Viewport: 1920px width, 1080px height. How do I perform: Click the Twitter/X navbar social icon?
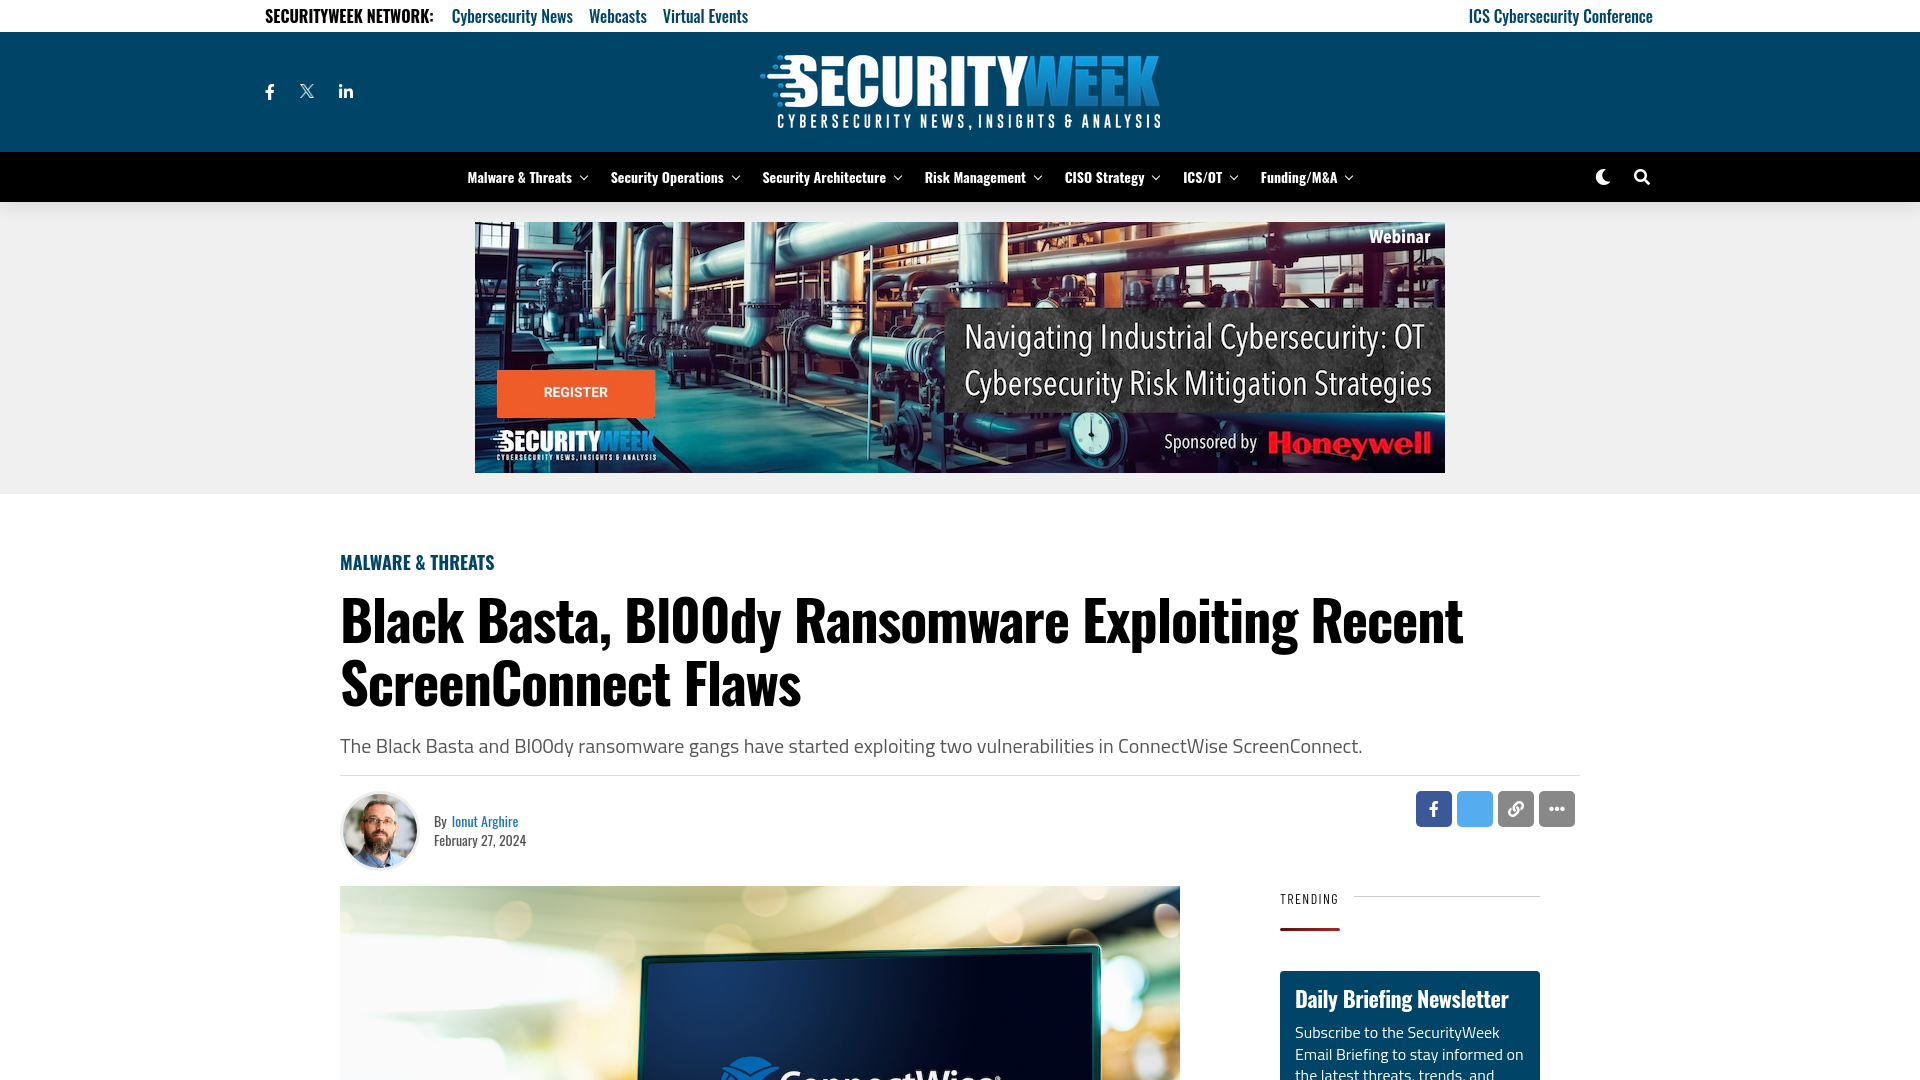[x=307, y=91]
